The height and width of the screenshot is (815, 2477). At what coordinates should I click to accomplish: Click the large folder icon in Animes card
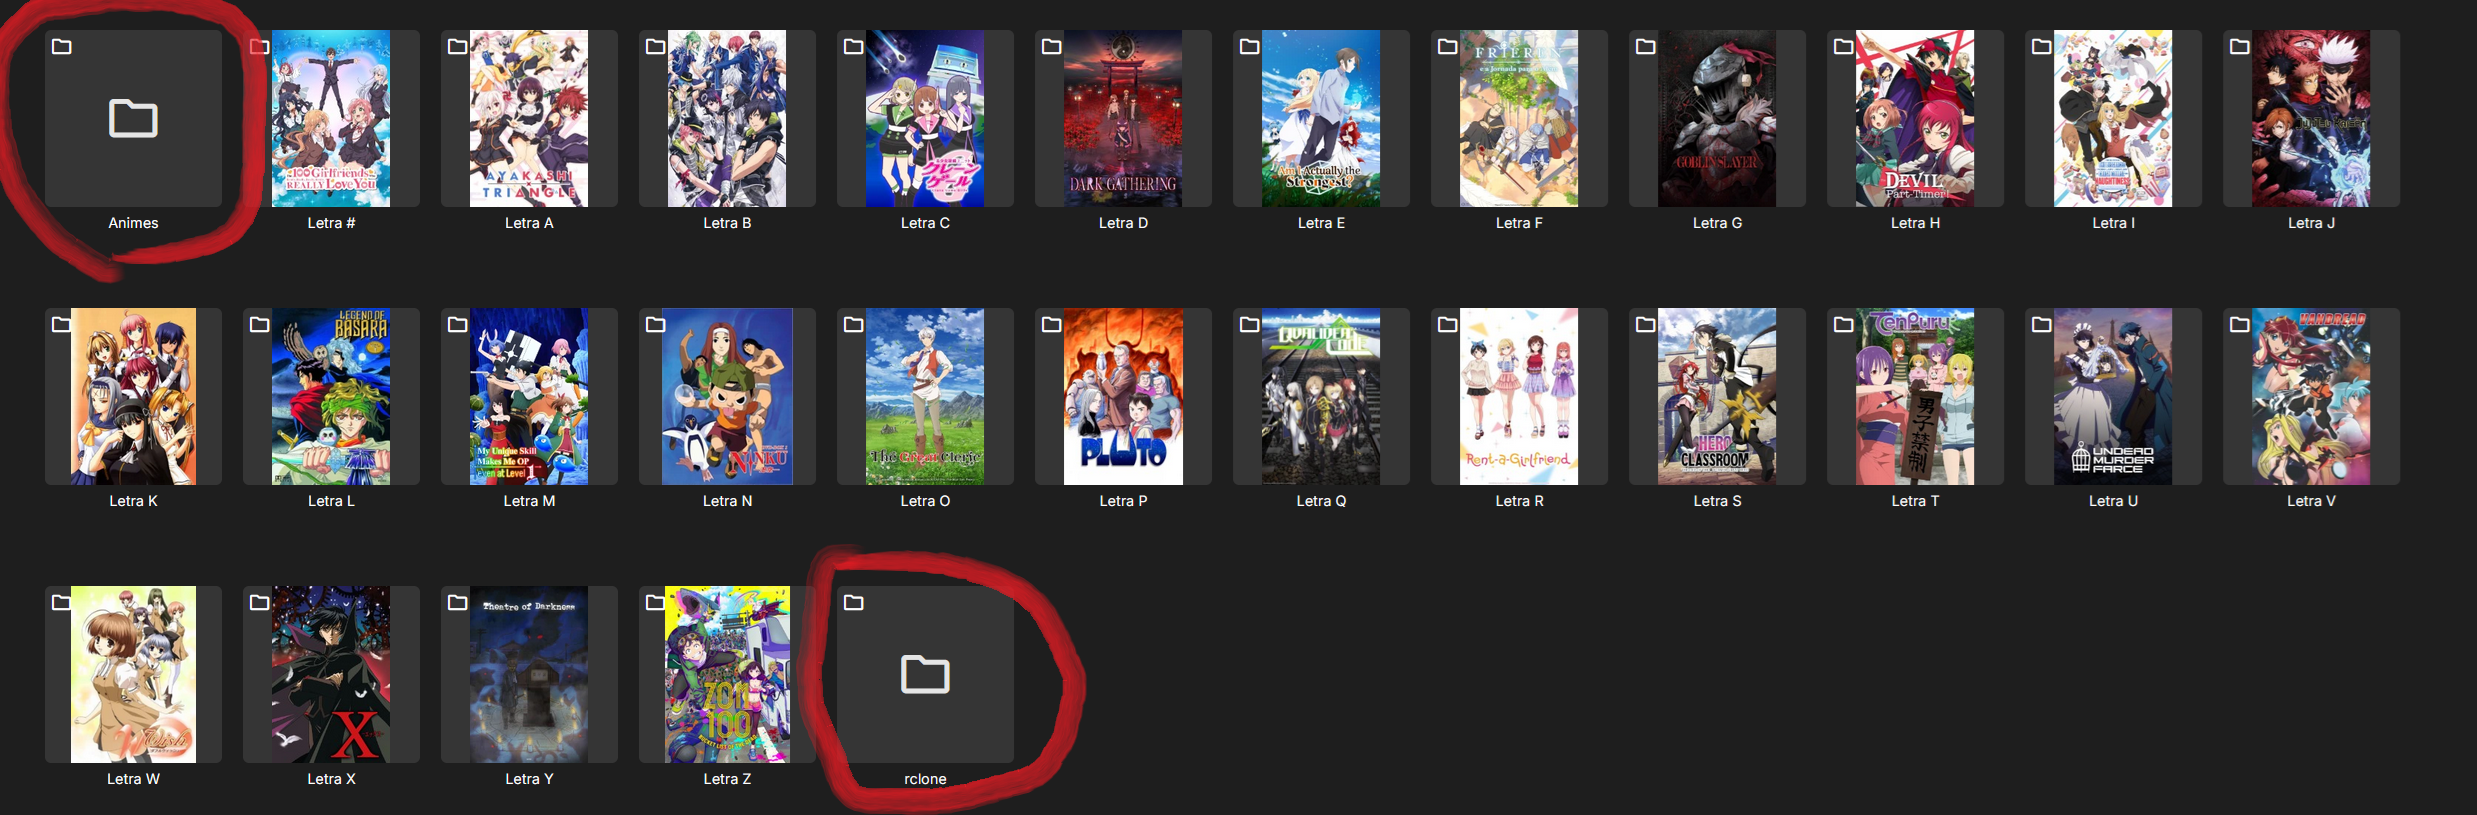133,118
